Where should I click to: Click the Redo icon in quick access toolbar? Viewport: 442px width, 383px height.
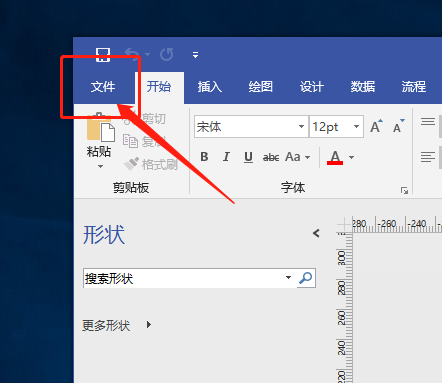pos(166,54)
